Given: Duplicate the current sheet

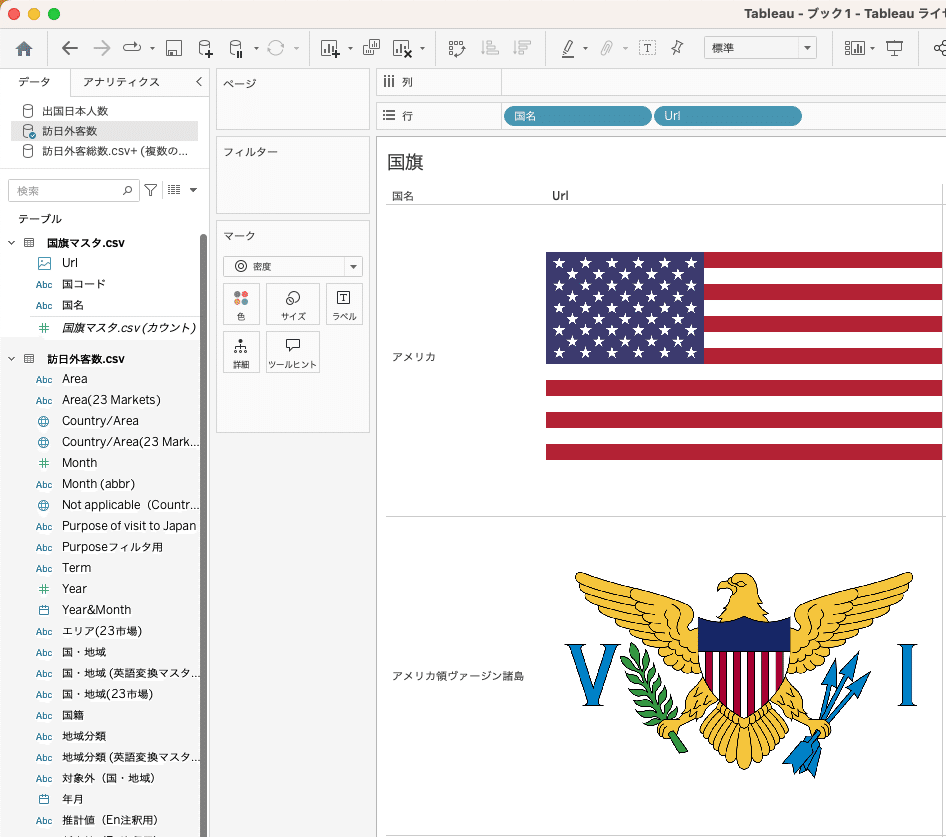Looking at the screenshot, I should tap(371, 48).
